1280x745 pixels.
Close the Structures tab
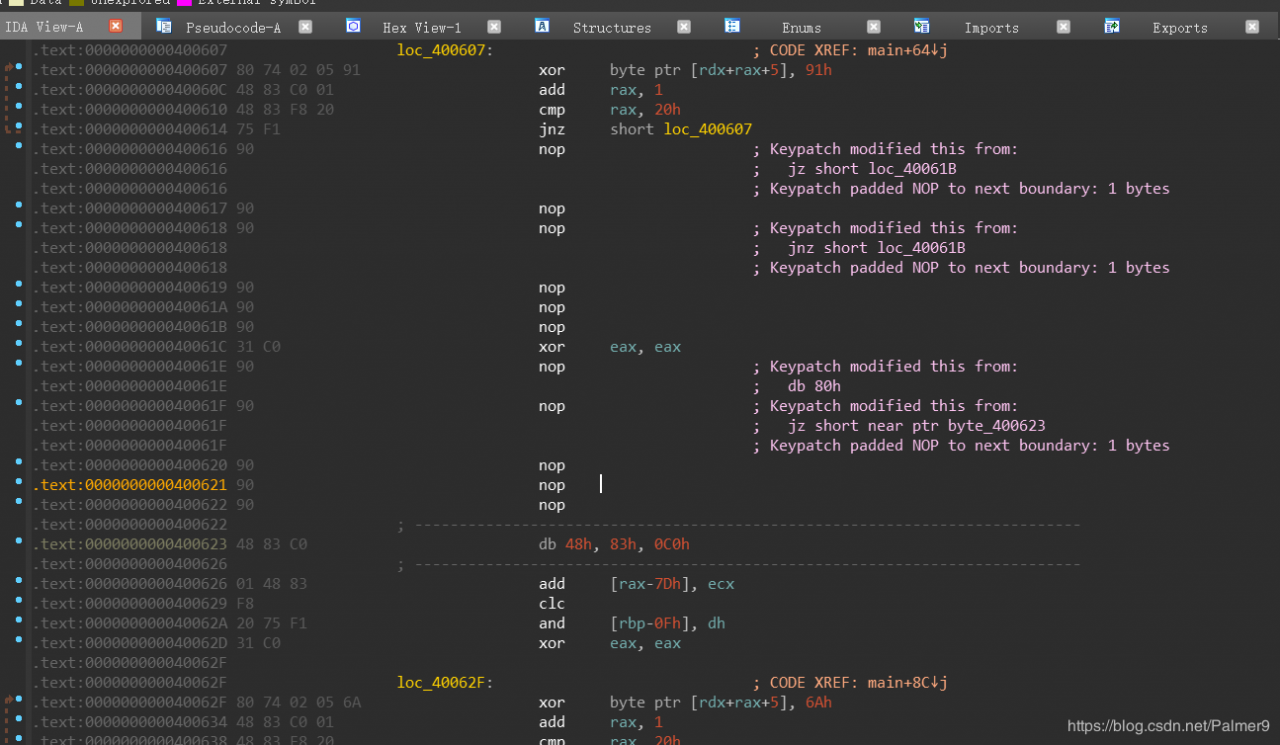684,27
